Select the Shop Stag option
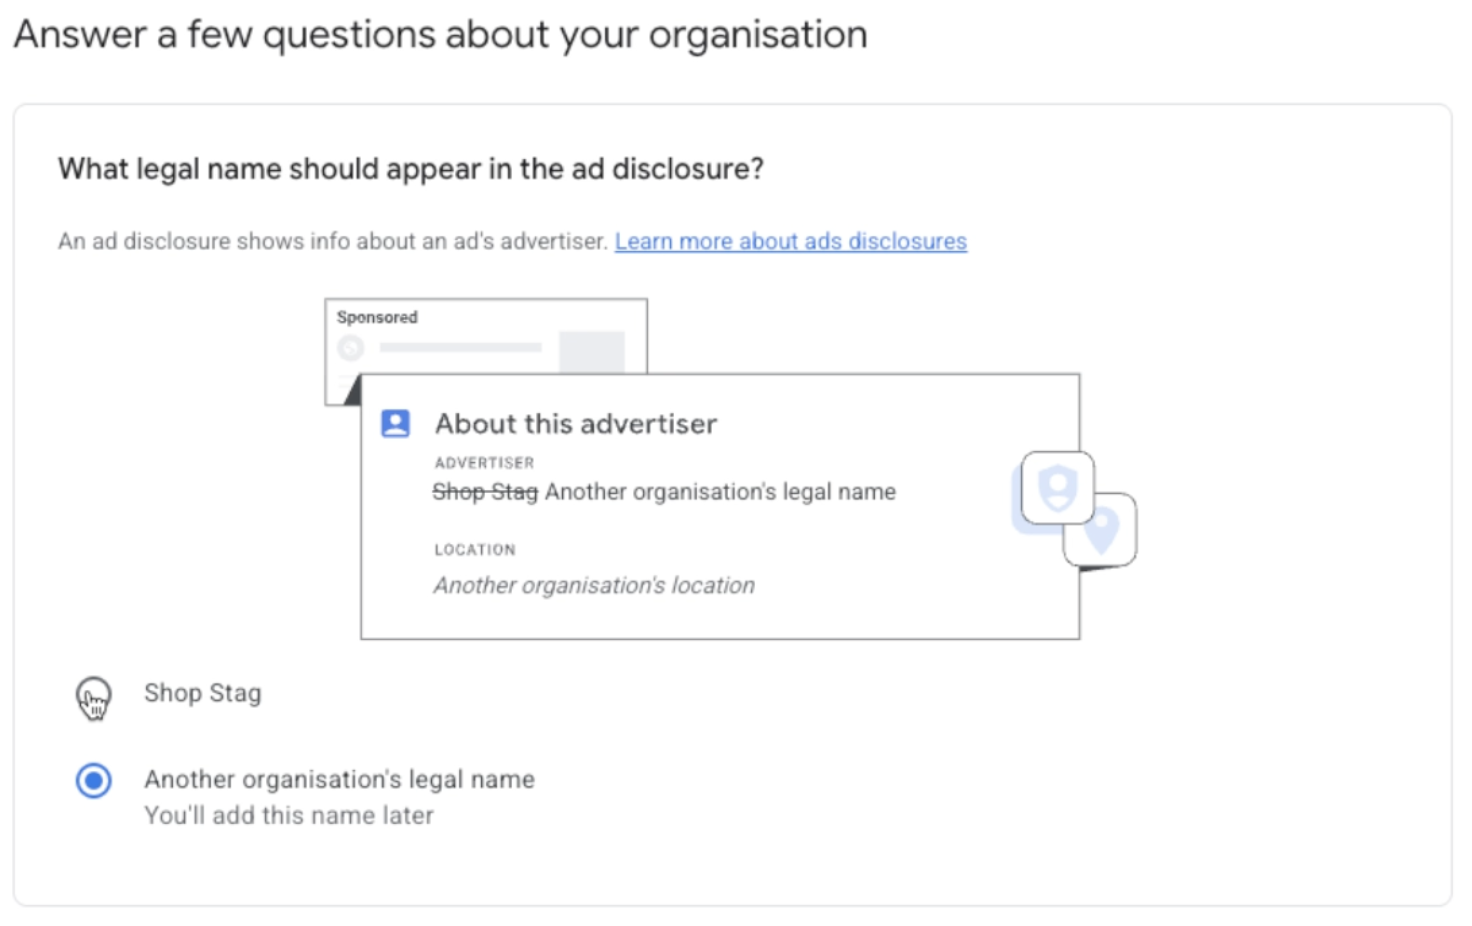Screen dimensions: 1472x926 203,693
